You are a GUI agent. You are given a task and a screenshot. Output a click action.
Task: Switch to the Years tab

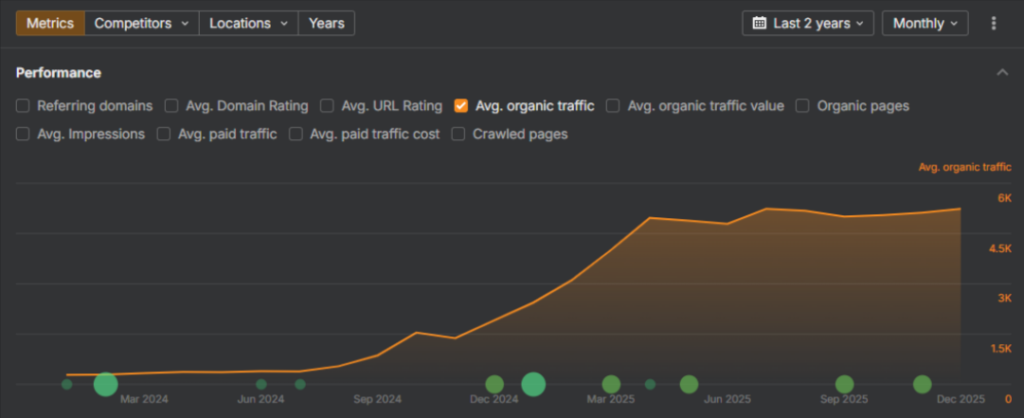tap(326, 23)
